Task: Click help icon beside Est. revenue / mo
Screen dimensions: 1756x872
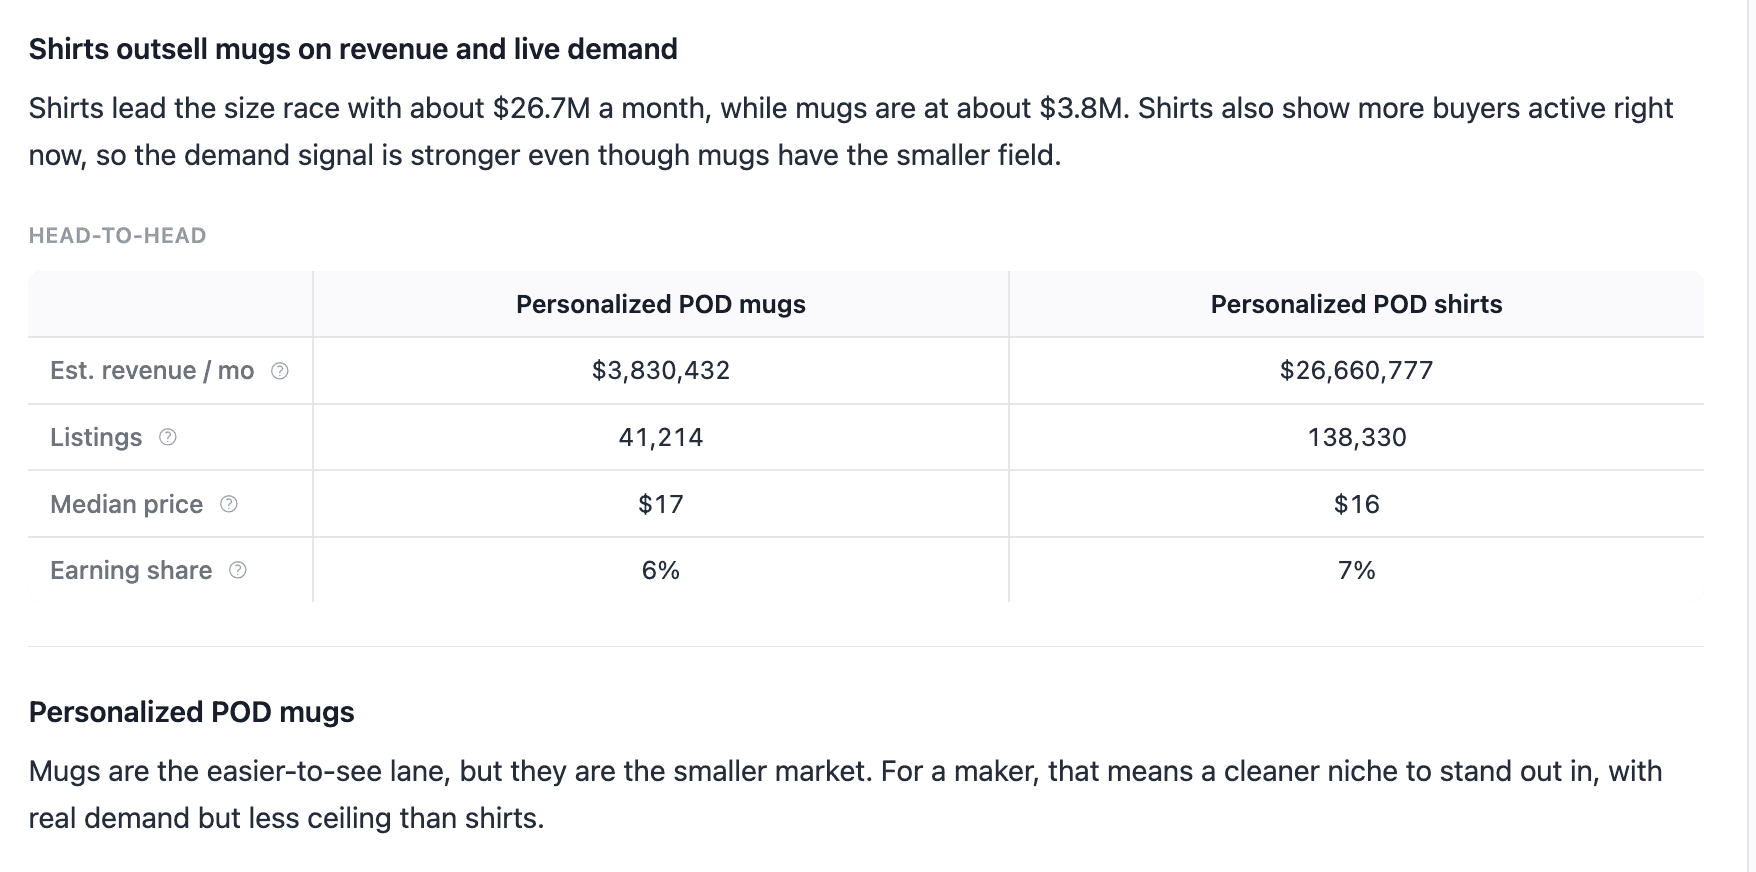Action: click(280, 371)
